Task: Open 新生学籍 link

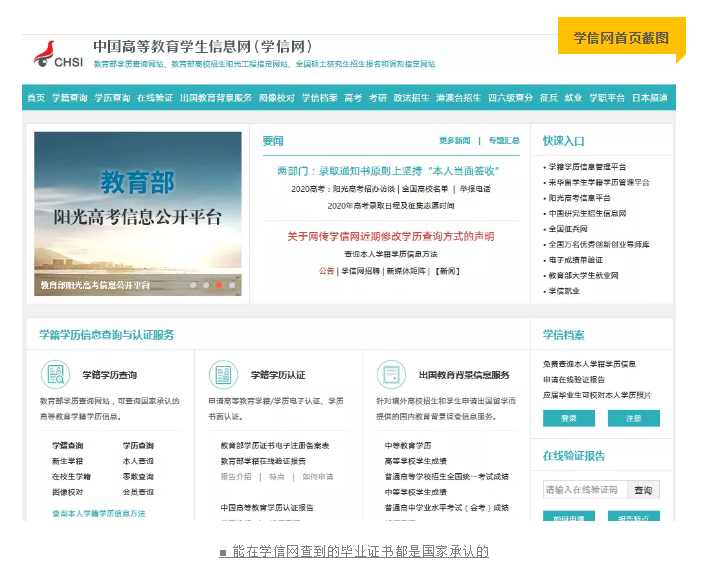Action: click(68, 461)
